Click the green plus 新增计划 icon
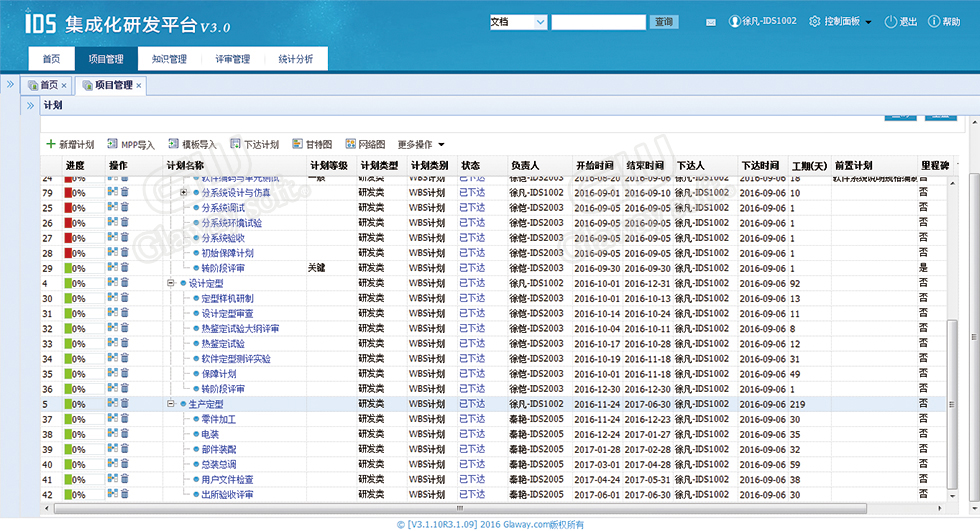The height and width of the screenshot is (531, 980). [51, 144]
